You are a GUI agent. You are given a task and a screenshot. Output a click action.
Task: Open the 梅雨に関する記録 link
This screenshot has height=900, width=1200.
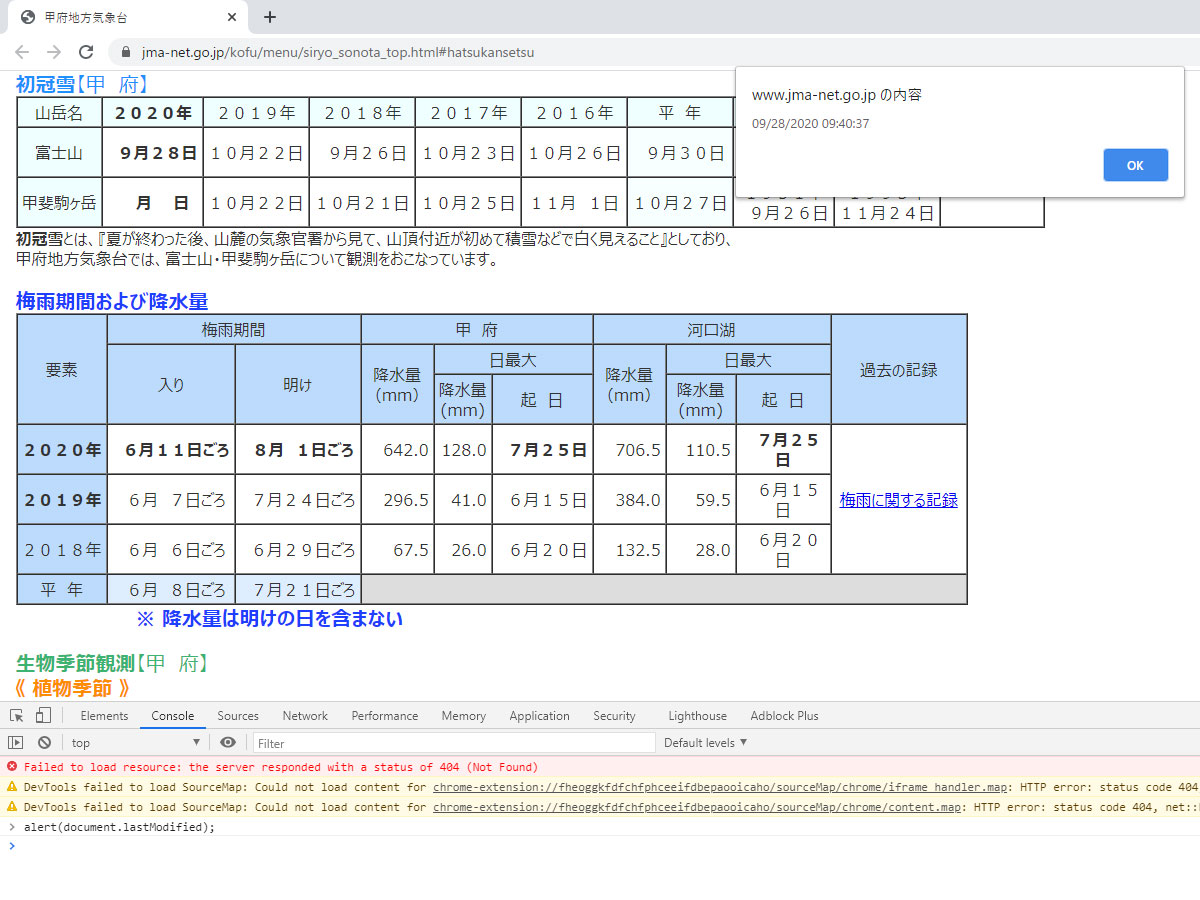coord(898,500)
